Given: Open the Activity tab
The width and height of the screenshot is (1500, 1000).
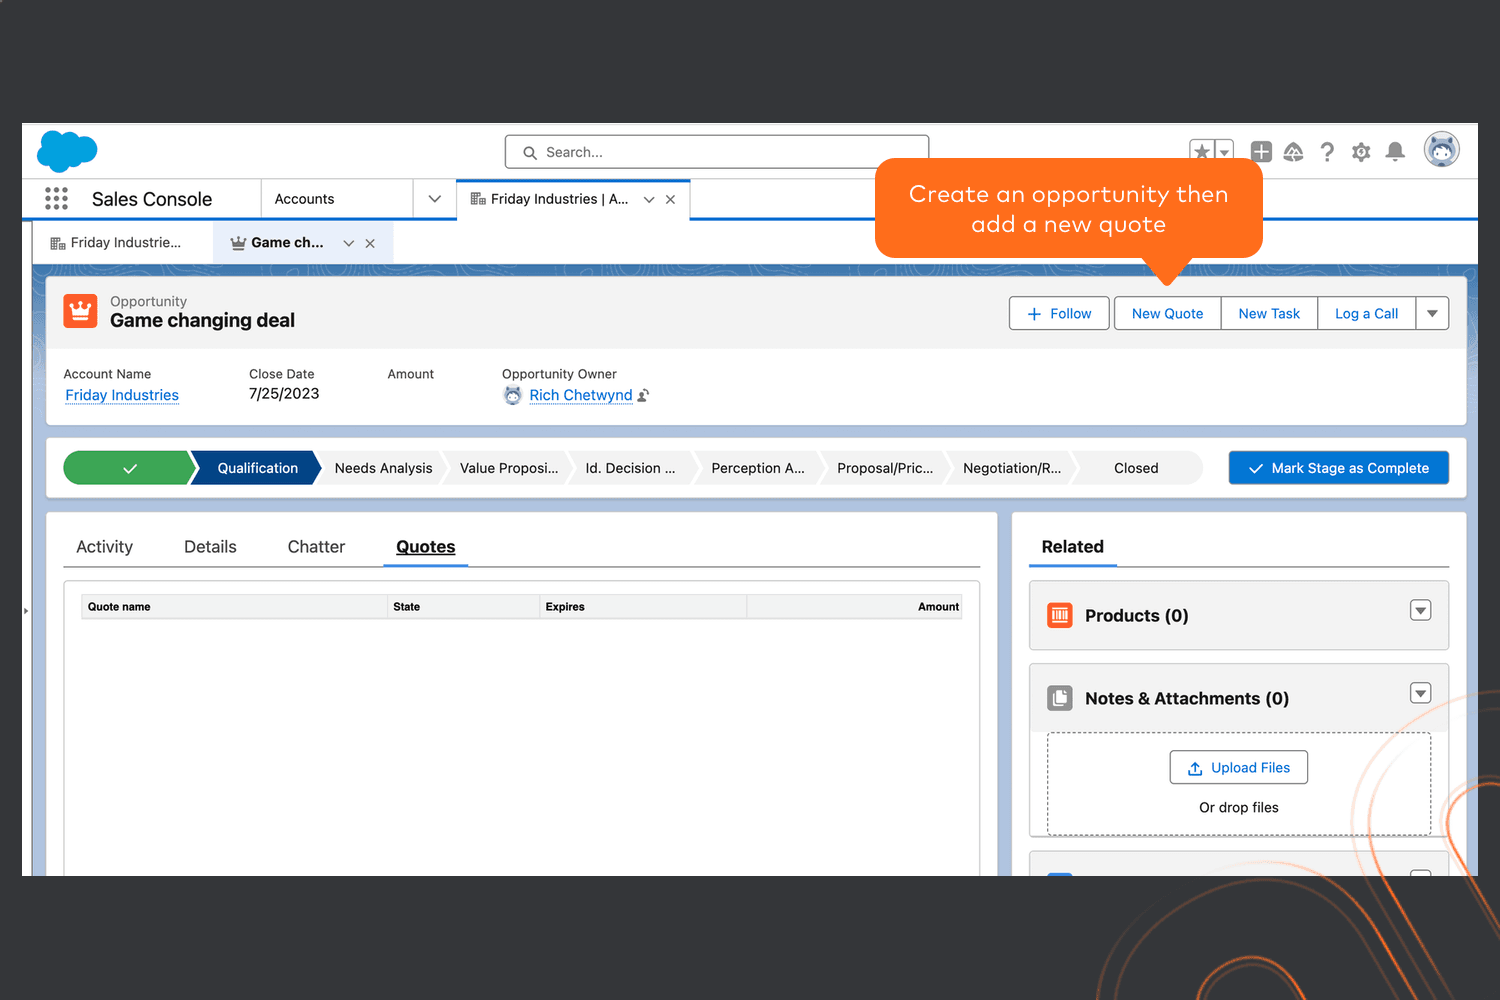Looking at the screenshot, I should click(x=105, y=547).
